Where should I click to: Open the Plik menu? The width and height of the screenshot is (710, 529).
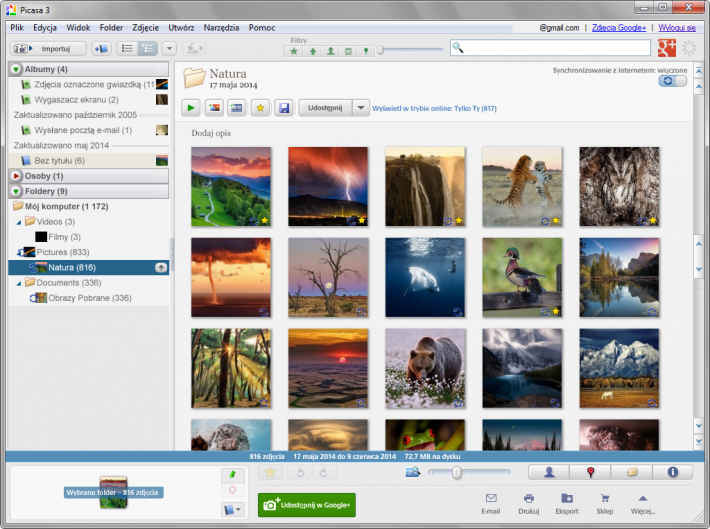pos(17,28)
